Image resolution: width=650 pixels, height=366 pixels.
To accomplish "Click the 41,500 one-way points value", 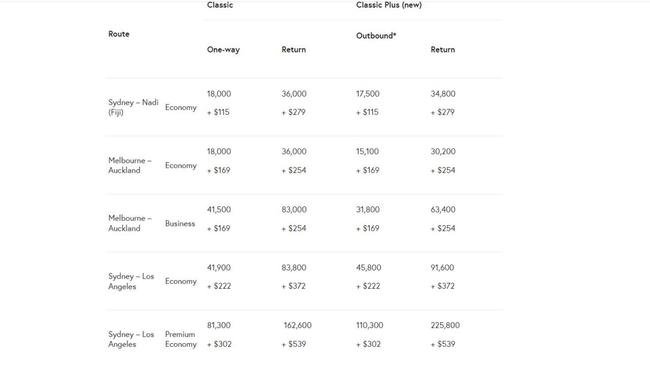I will [x=219, y=210].
